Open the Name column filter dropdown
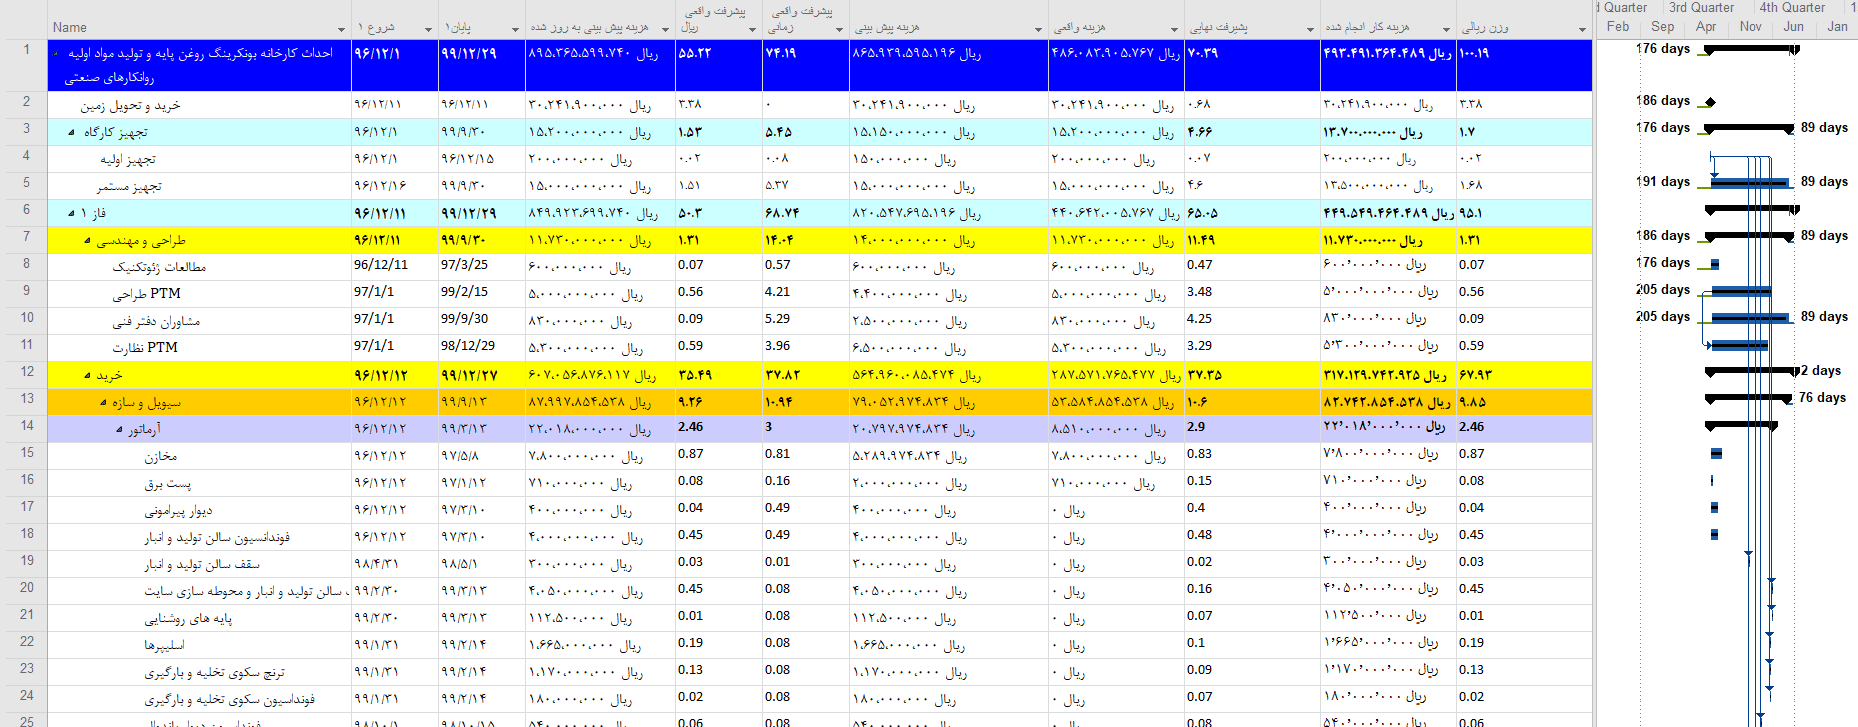Viewport: 1858px width, 727px height. 342,29
